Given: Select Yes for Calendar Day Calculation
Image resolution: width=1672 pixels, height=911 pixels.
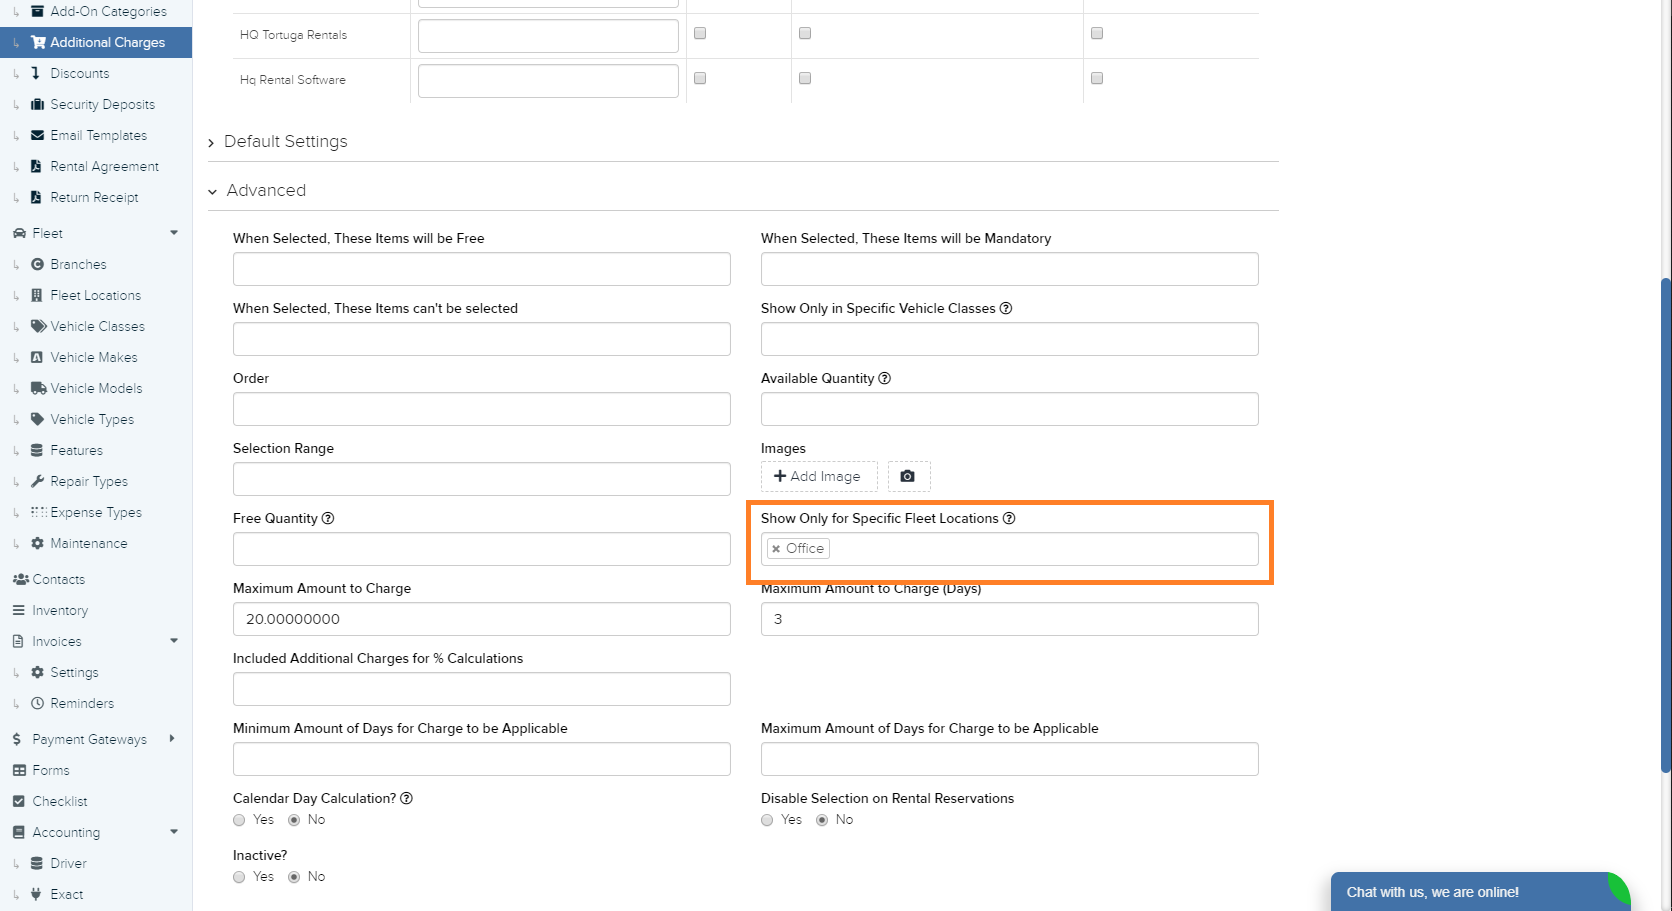Looking at the screenshot, I should (x=239, y=820).
